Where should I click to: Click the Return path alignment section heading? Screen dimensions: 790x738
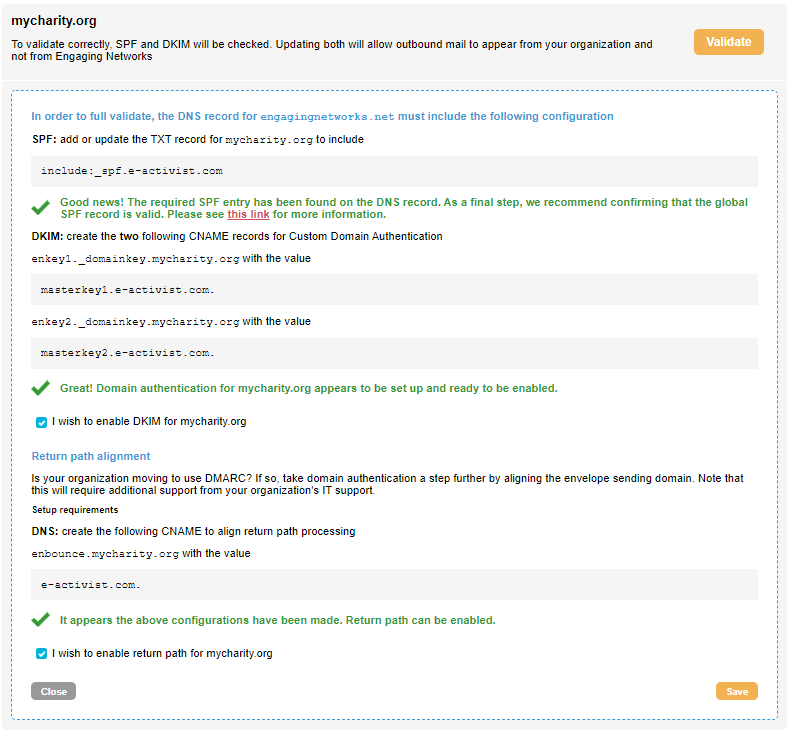pos(91,456)
